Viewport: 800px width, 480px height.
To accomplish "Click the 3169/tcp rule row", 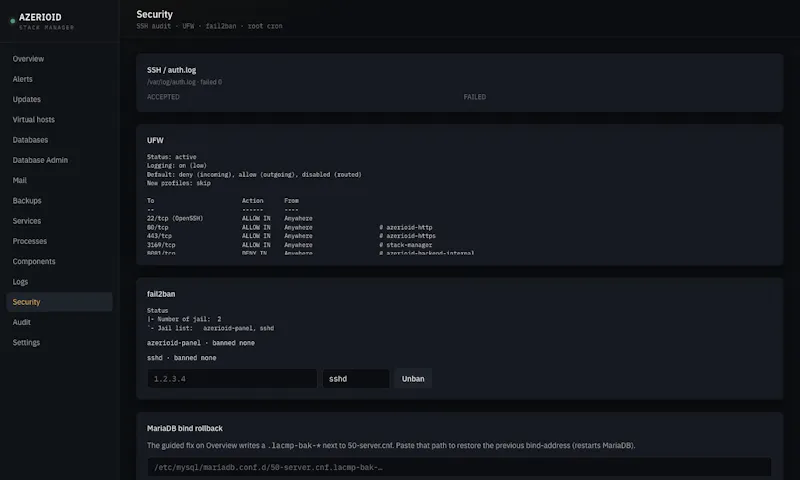I will tap(289, 245).
